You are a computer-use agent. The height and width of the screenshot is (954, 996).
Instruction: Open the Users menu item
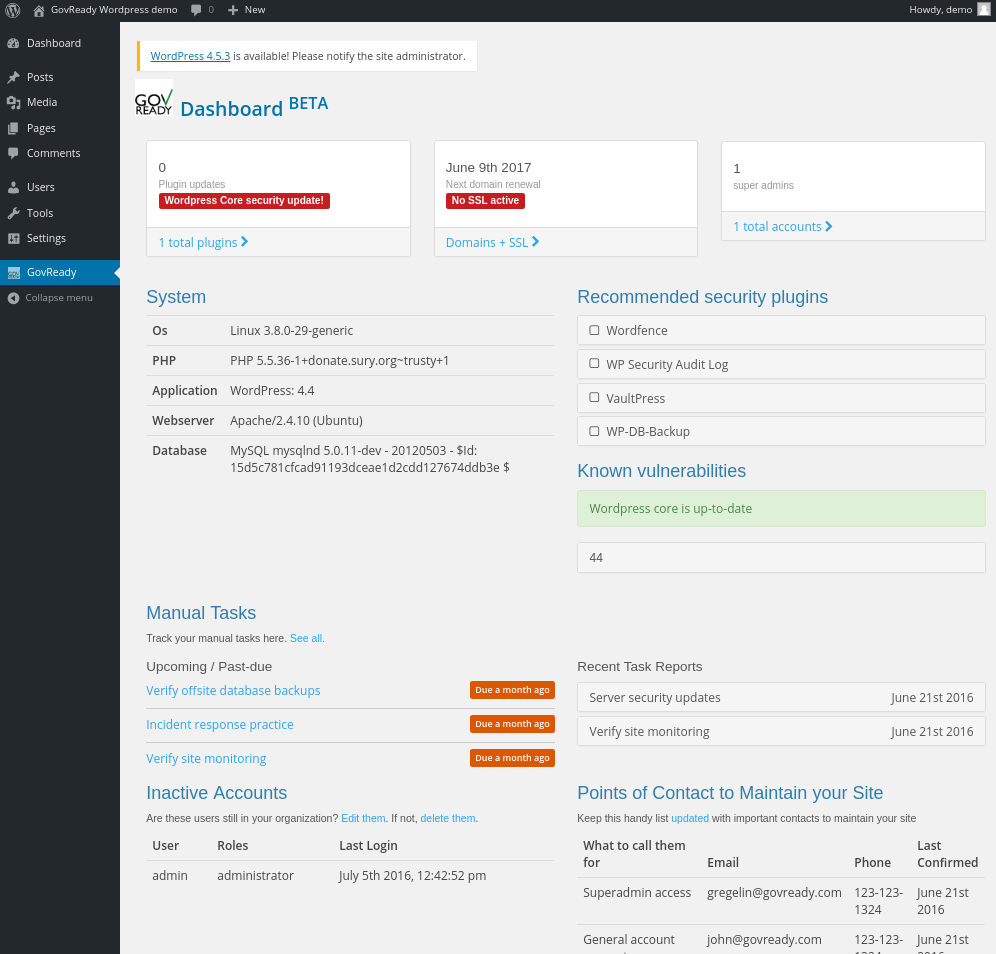(x=60, y=187)
